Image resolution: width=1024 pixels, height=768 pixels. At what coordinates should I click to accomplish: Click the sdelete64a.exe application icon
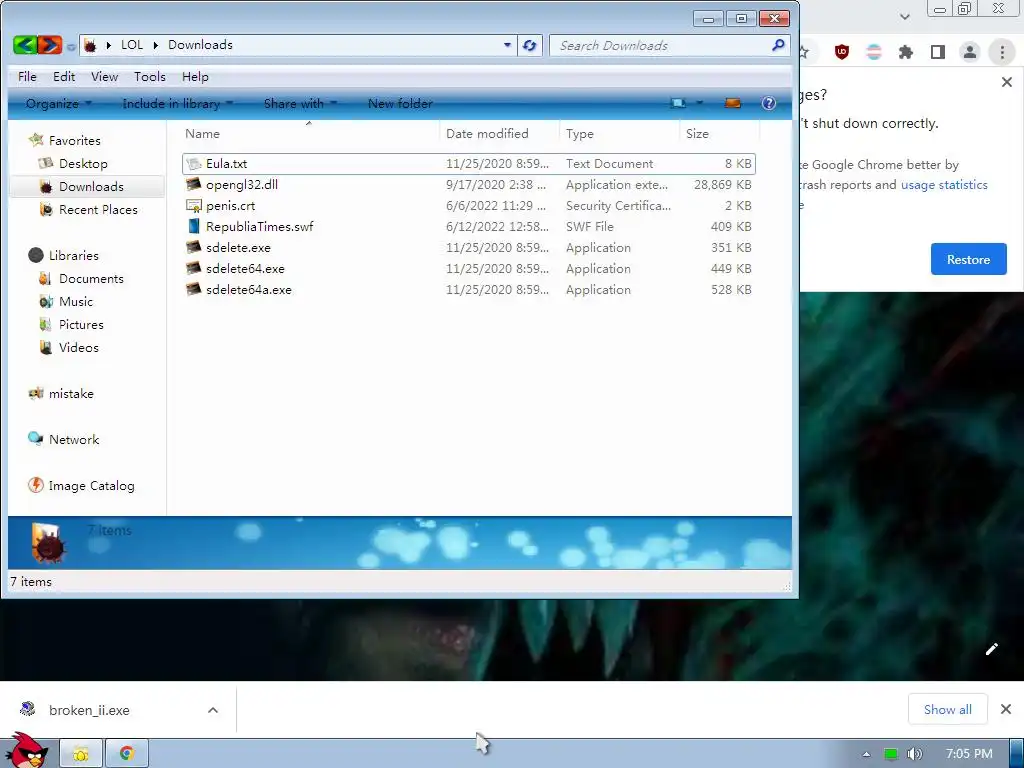tap(194, 289)
